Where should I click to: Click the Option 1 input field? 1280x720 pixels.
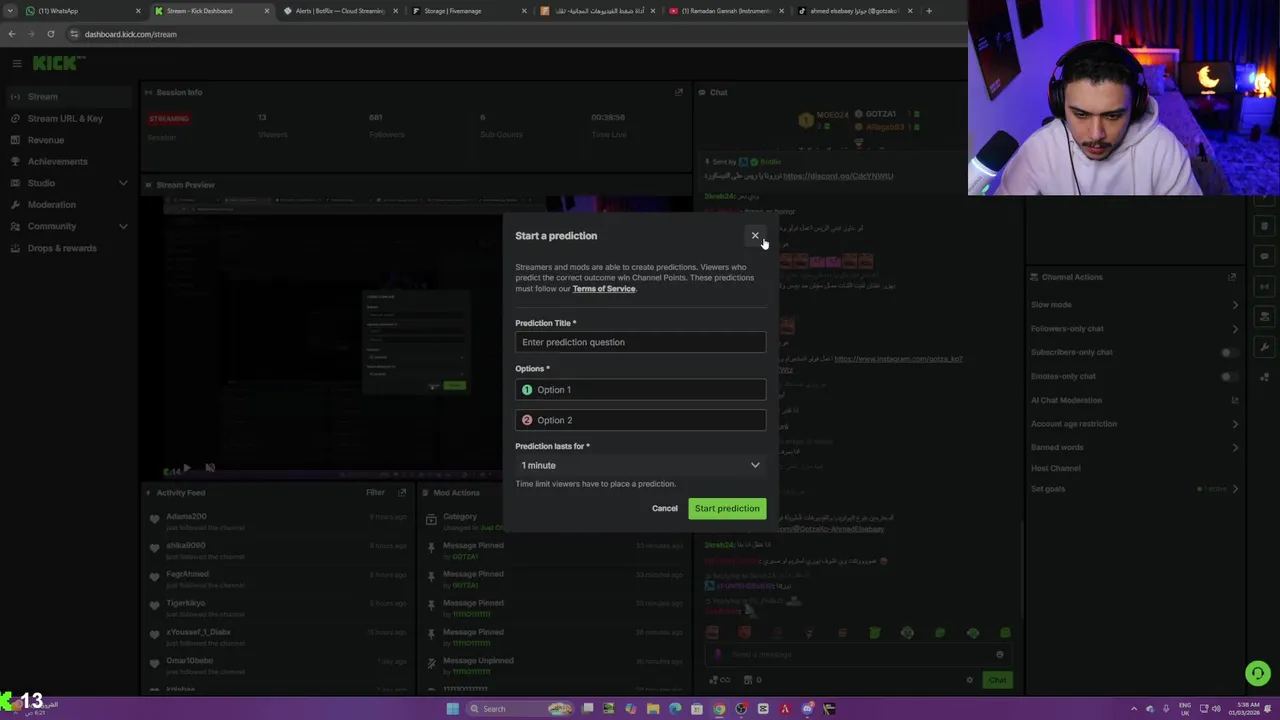pyautogui.click(x=640, y=390)
